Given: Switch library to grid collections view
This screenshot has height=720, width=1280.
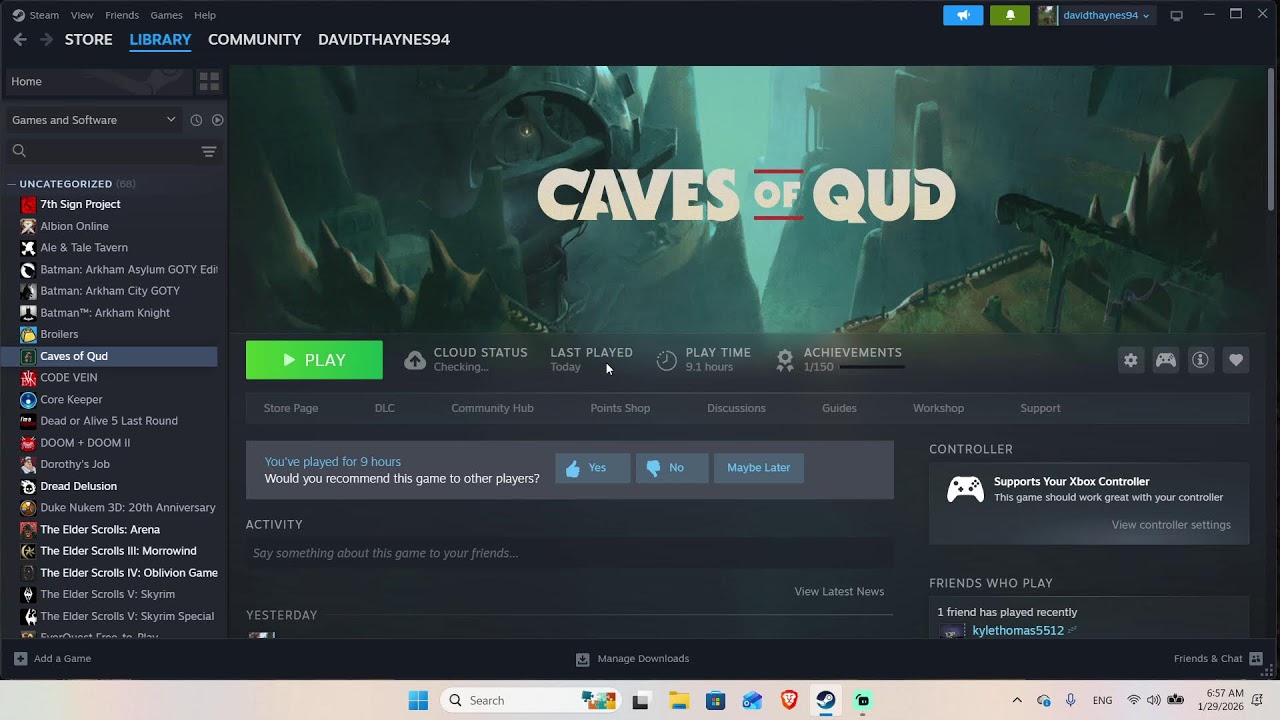Looking at the screenshot, I should click(209, 81).
